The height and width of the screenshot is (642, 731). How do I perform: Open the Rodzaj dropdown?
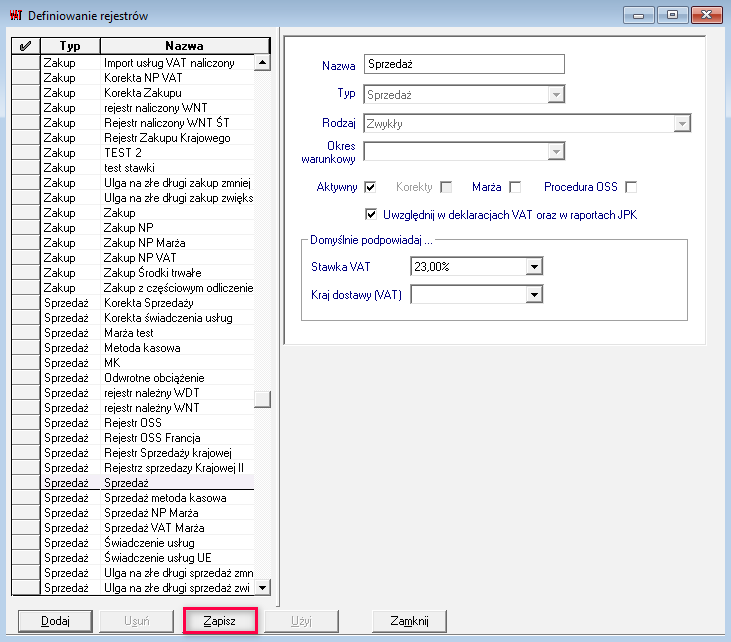click(x=682, y=124)
